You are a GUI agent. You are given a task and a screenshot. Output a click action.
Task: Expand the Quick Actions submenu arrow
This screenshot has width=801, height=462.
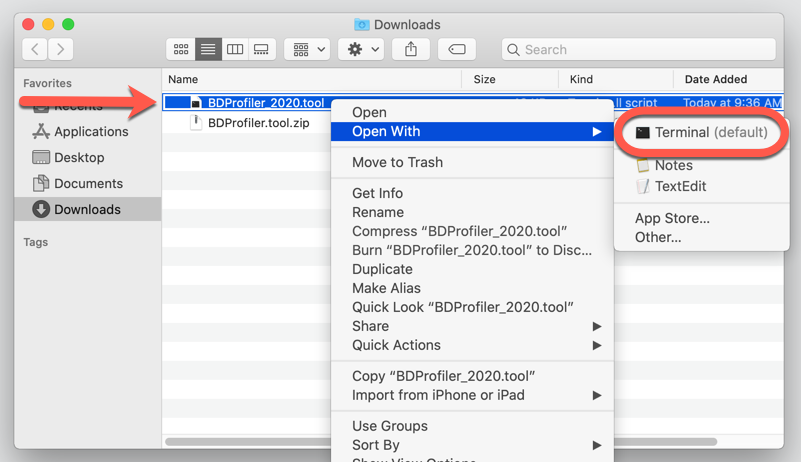point(597,345)
